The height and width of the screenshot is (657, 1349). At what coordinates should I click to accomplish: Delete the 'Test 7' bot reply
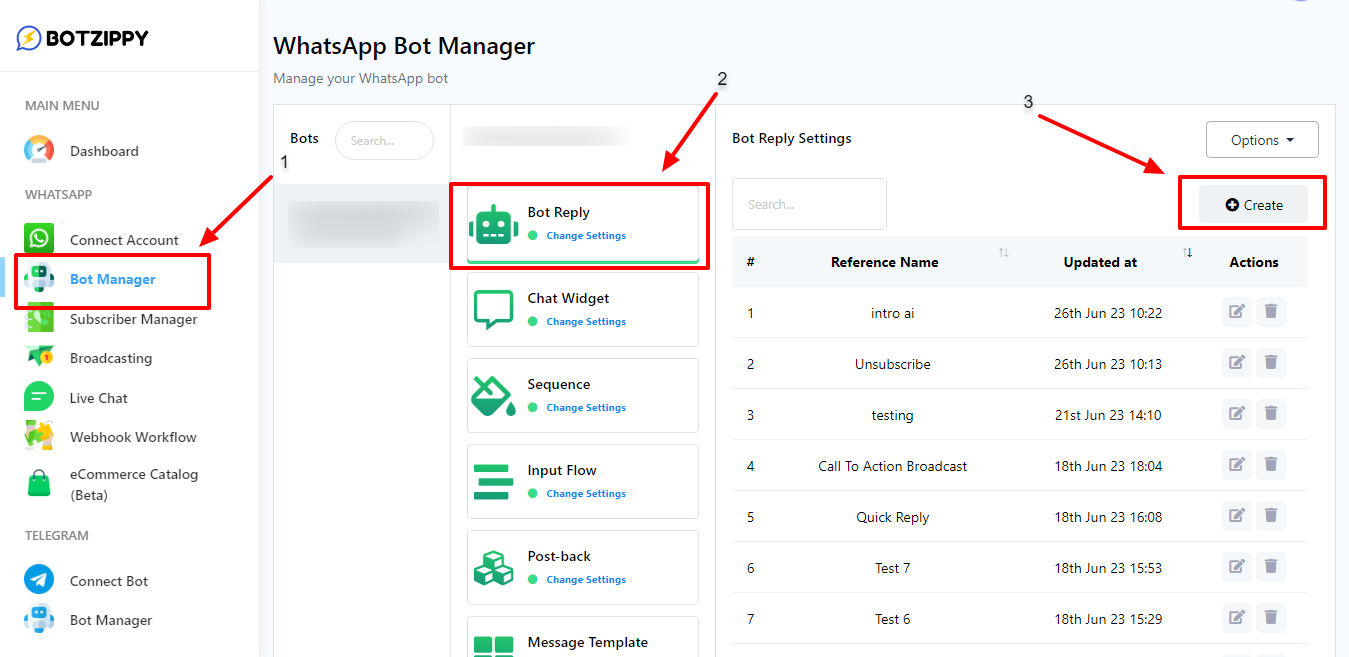1271,567
